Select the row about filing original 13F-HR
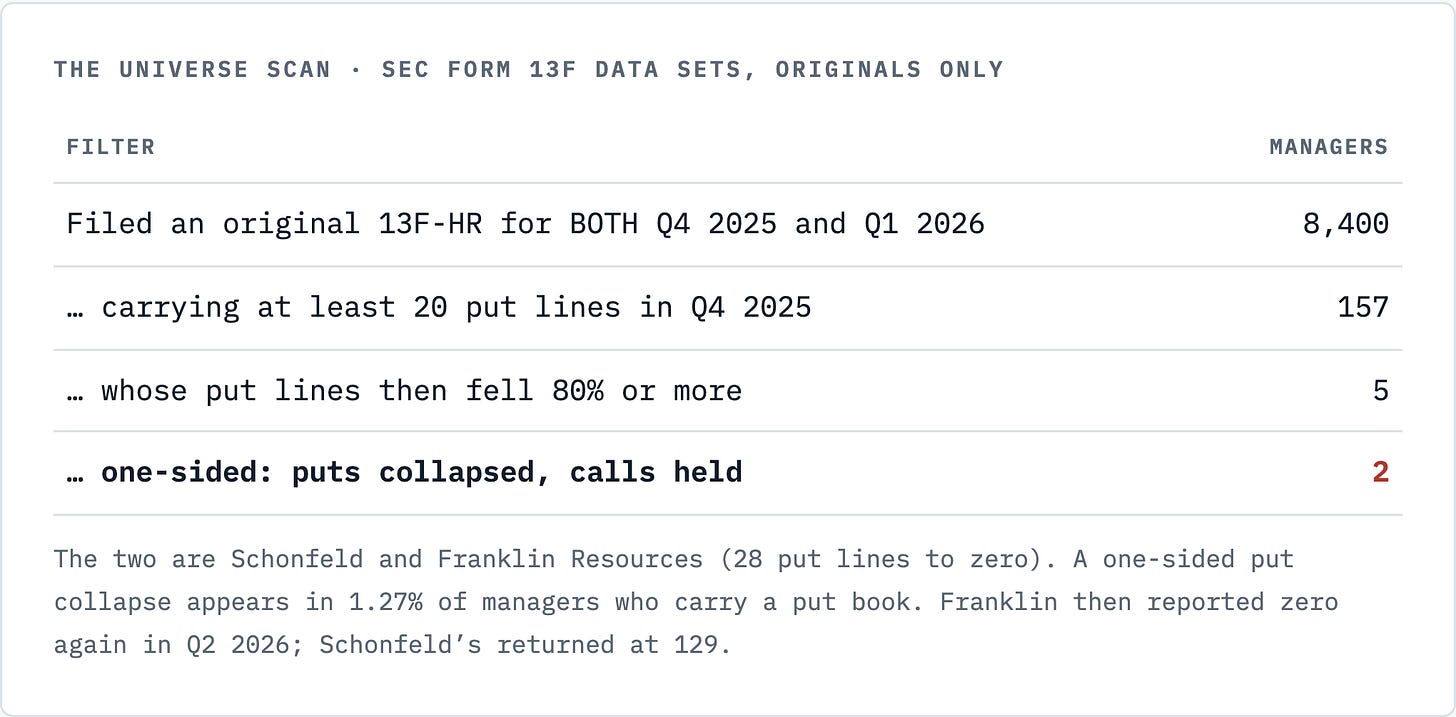This screenshot has width=1456, height=717. point(728,224)
